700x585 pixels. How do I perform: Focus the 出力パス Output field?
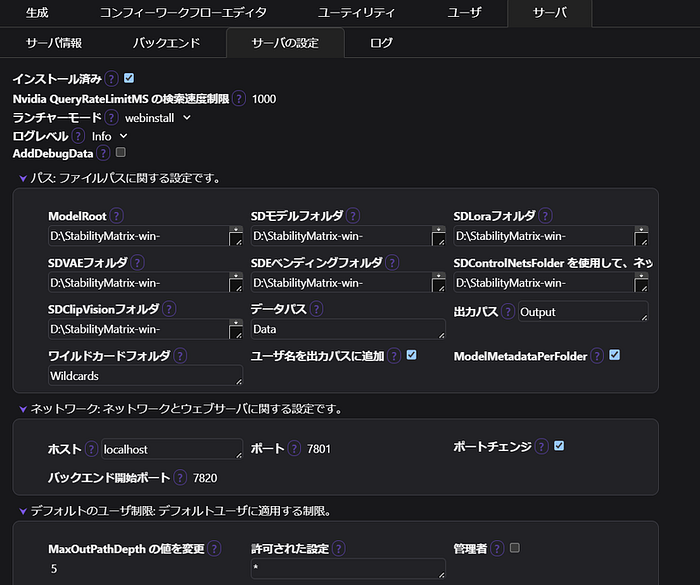tap(583, 311)
